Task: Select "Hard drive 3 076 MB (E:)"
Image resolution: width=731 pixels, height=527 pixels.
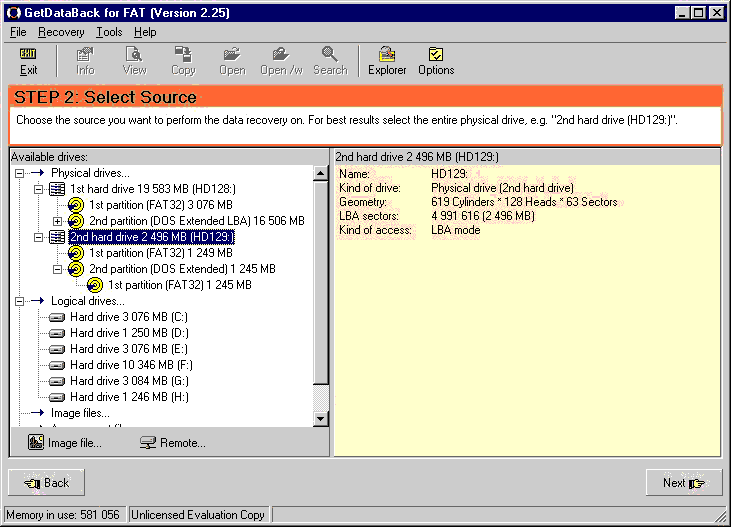Action: click(x=129, y=349)
